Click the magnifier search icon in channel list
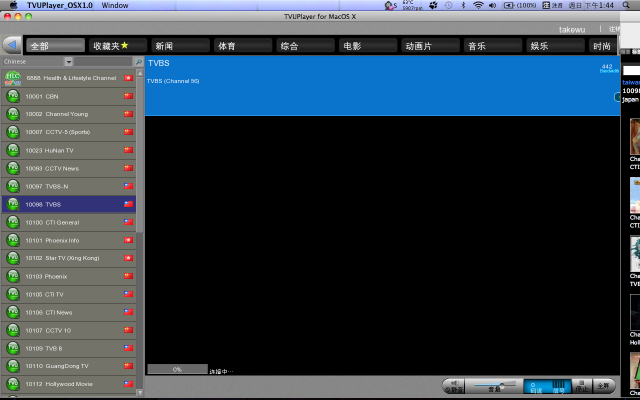 coord(138,62)
